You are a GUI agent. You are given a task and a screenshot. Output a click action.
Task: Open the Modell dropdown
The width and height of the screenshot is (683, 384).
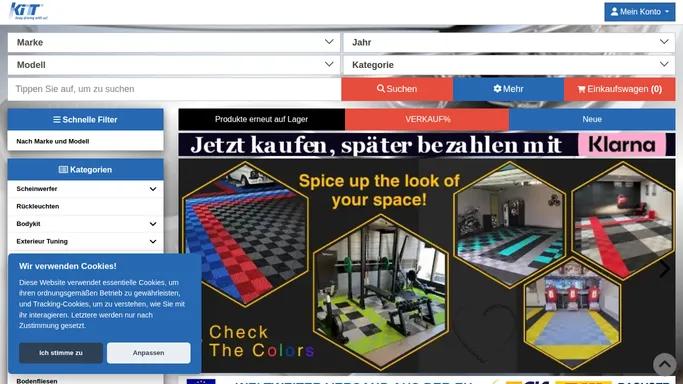click(174, 65)
